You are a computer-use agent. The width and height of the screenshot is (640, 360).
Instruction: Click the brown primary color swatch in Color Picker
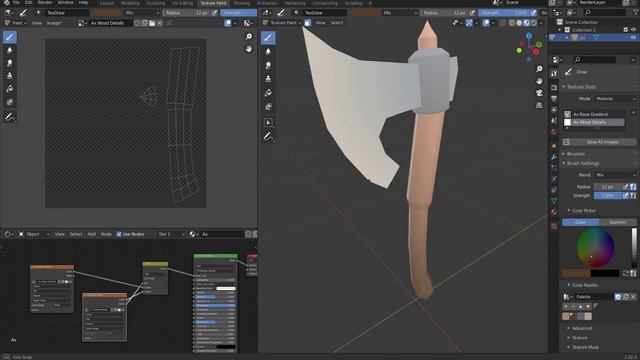point(576,273)
